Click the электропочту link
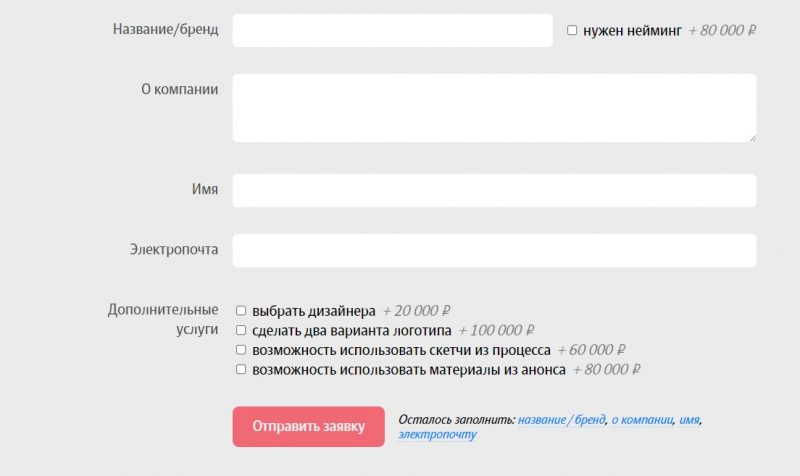800x476 pixels. [437, 436]
